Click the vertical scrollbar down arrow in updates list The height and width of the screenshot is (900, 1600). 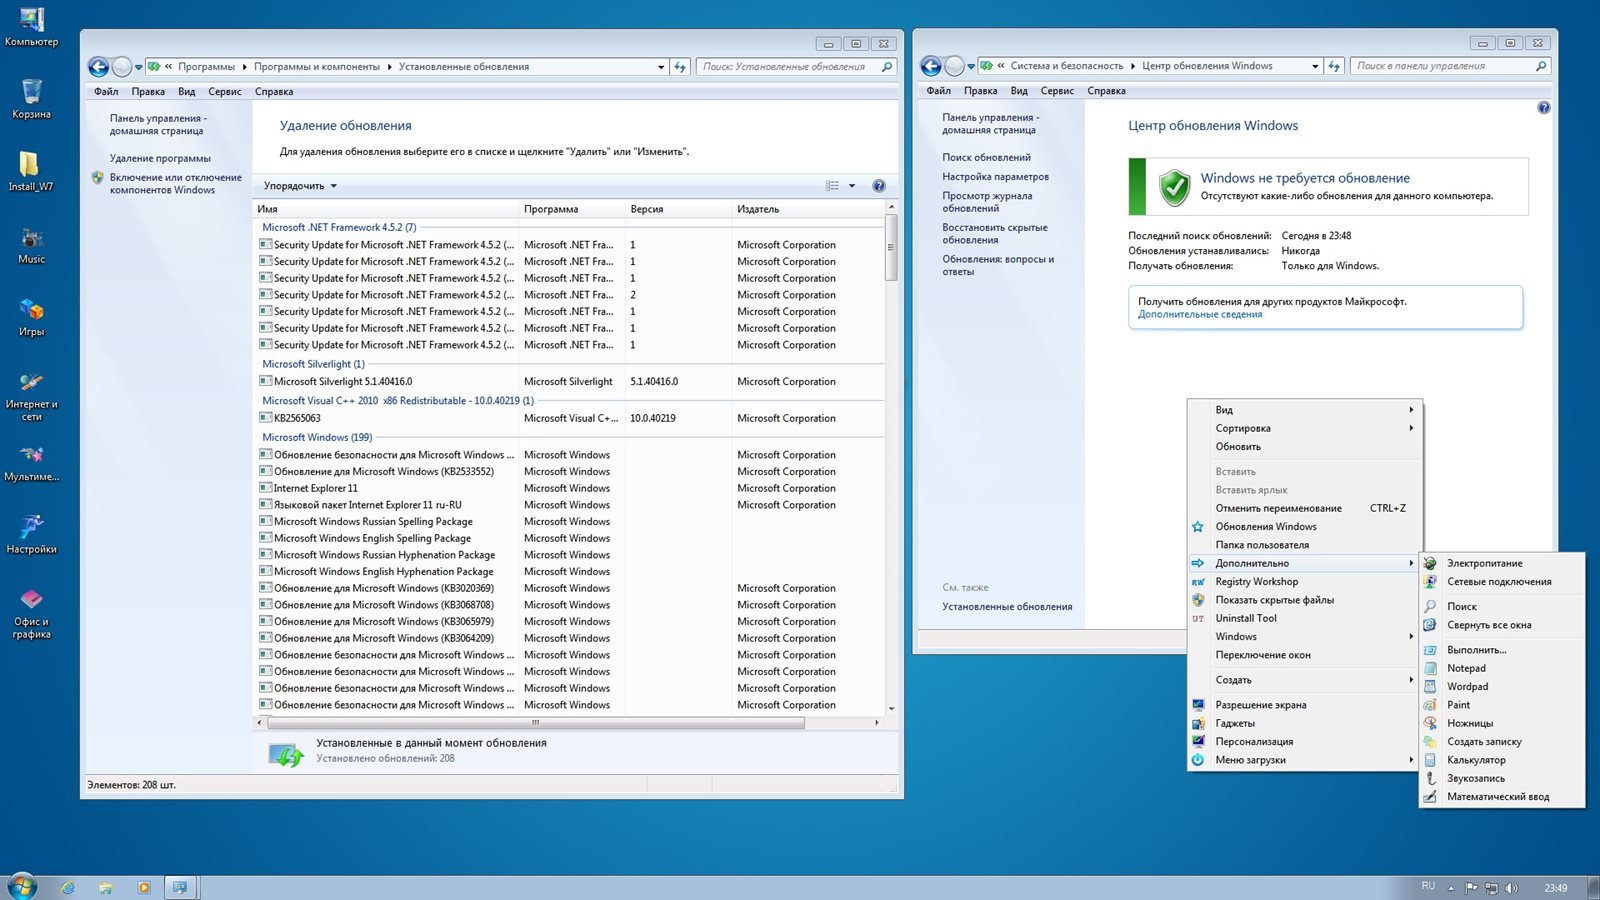pos(891,708)
